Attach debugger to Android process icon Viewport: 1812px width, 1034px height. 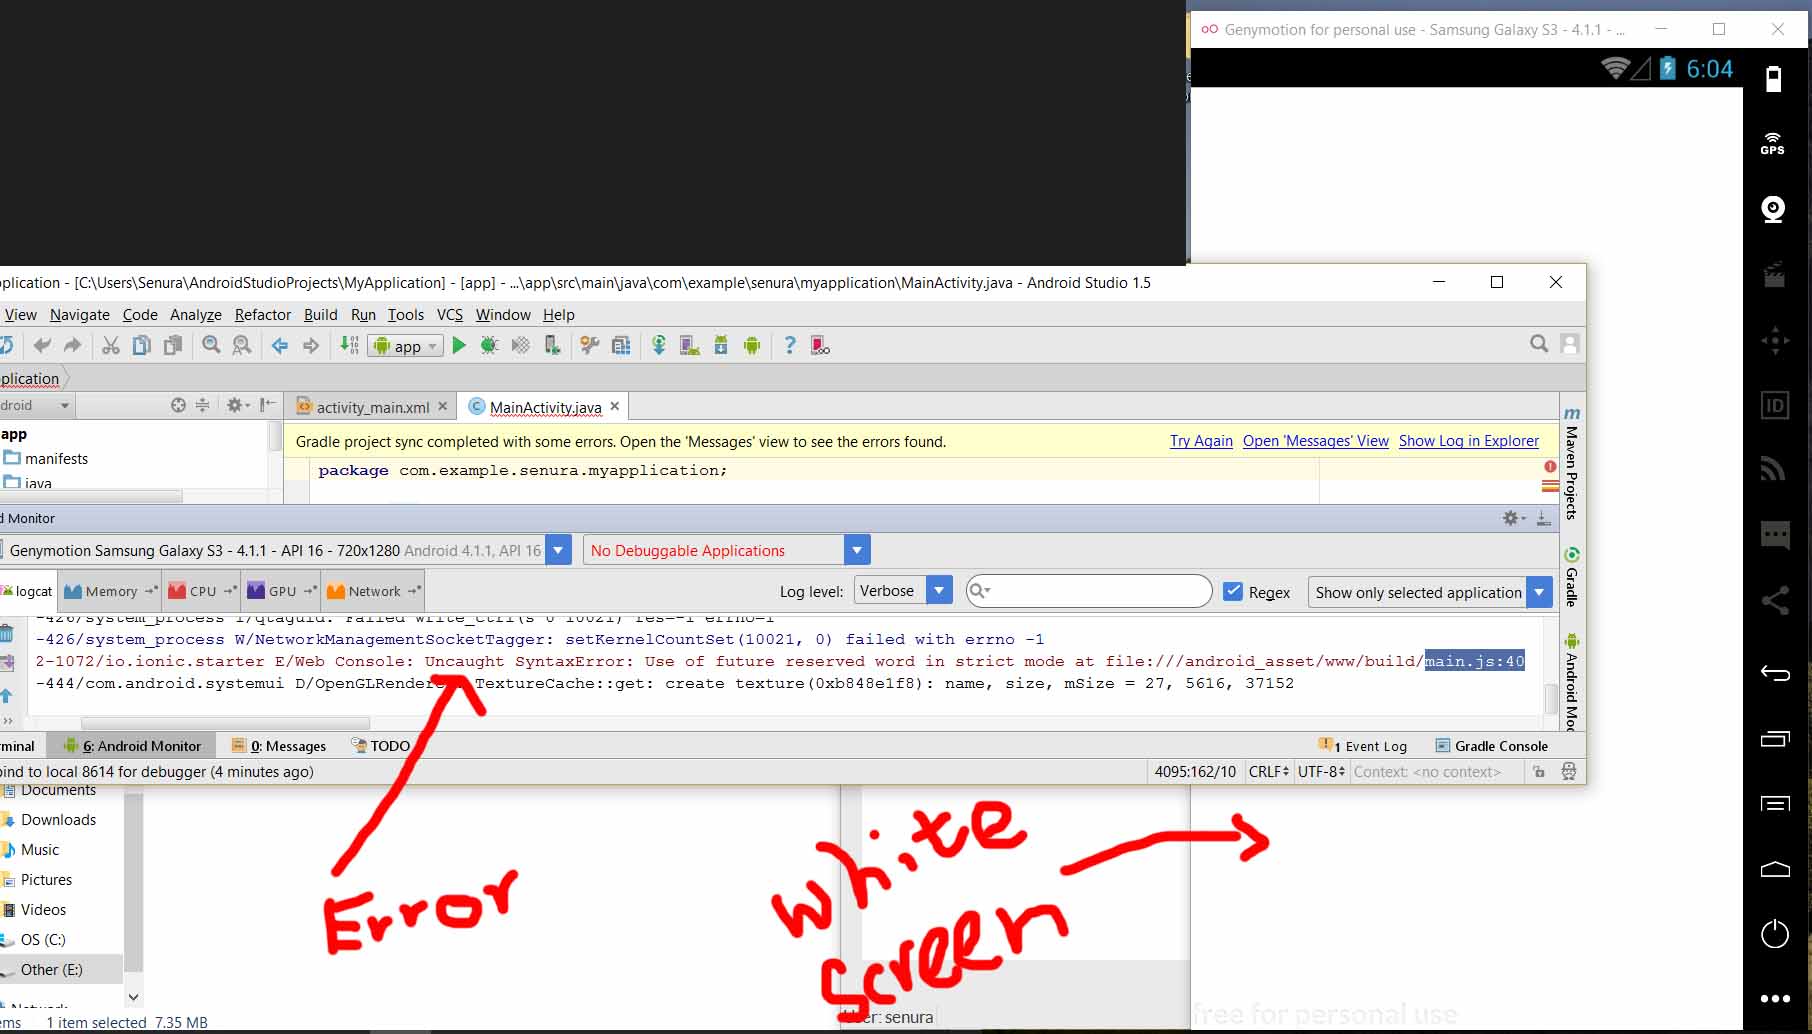point(552,346)
